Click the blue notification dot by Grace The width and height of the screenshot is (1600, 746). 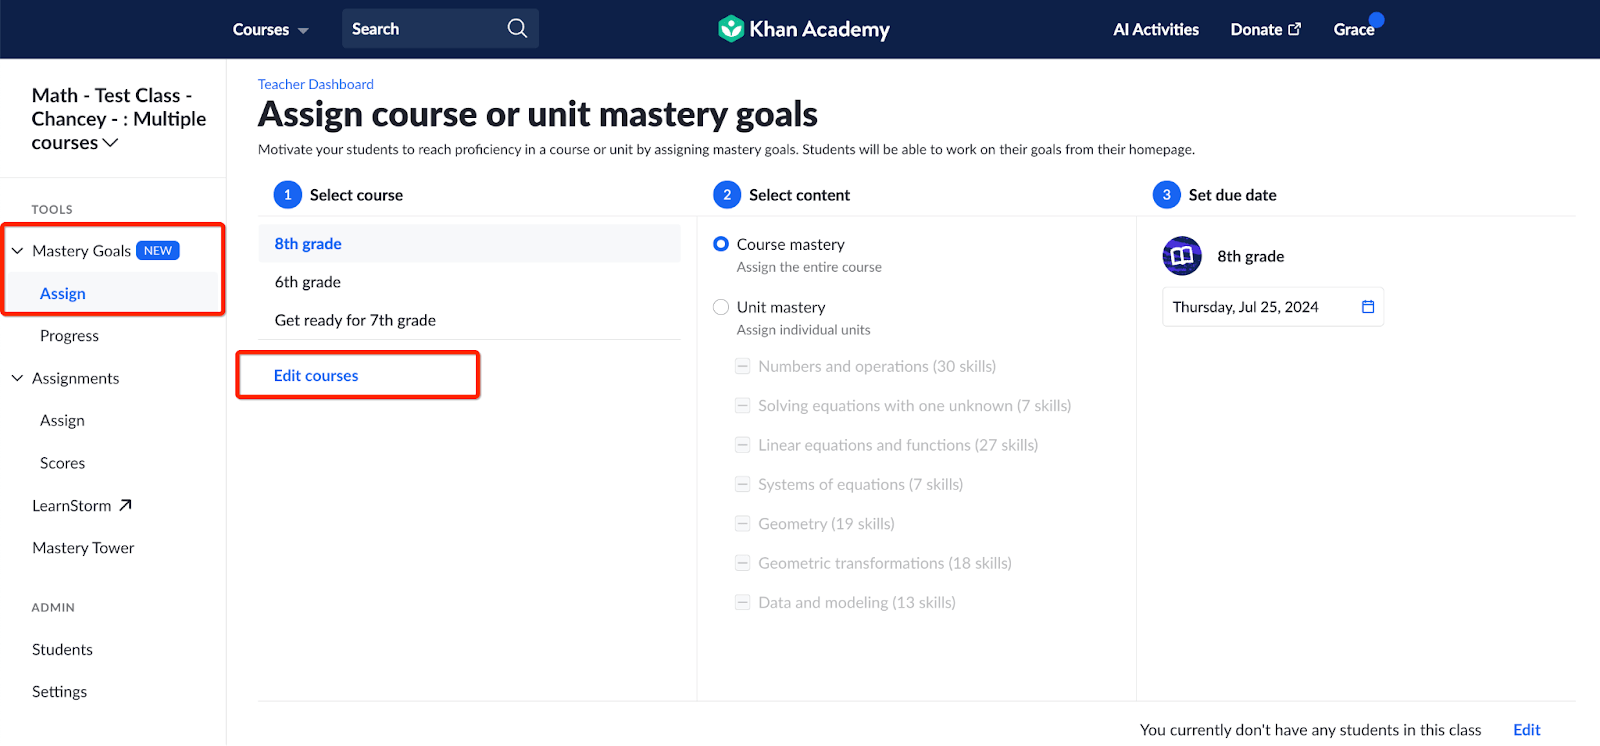(1377, 19)
